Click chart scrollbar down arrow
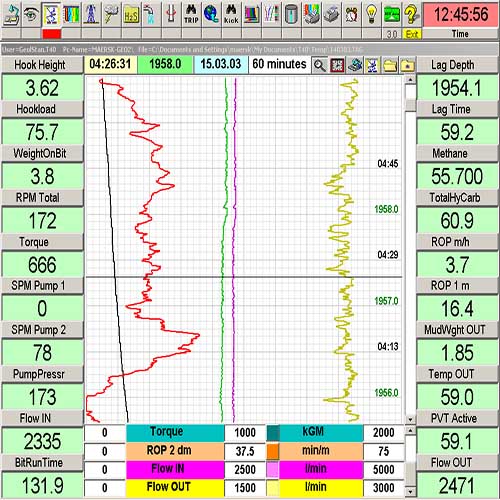The image size is (500, 500). 410,419
